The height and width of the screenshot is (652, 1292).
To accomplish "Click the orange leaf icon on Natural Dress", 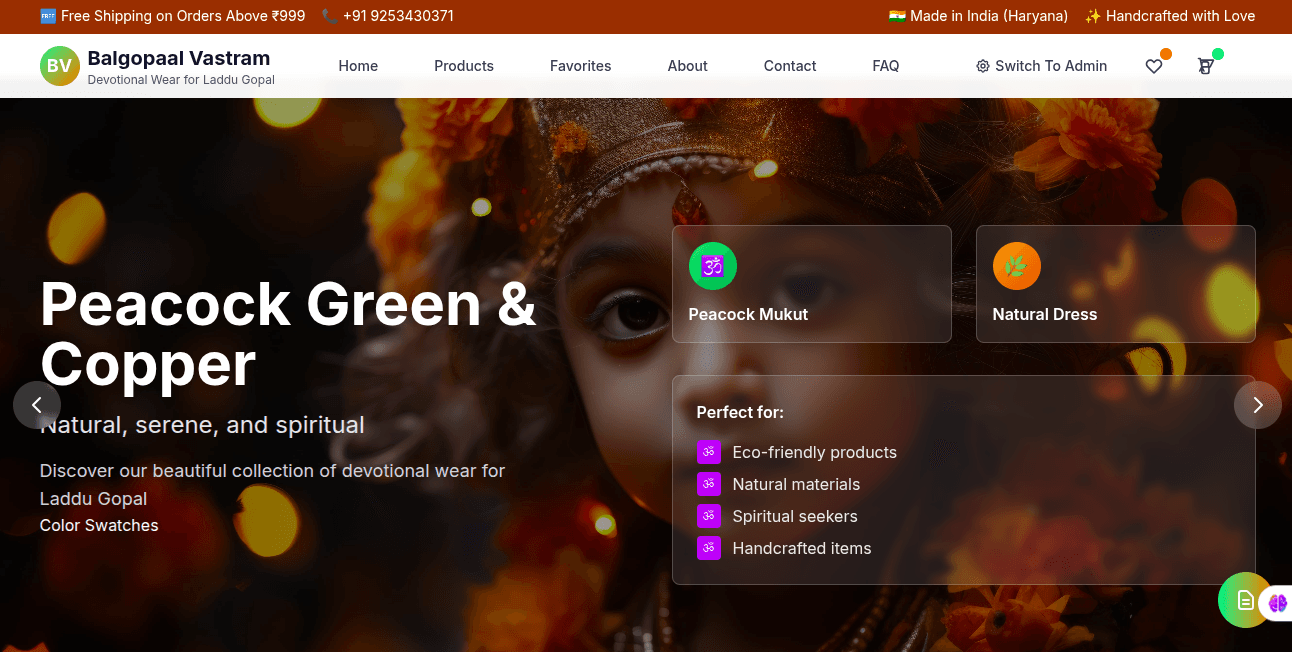I will pos(1017,266).
